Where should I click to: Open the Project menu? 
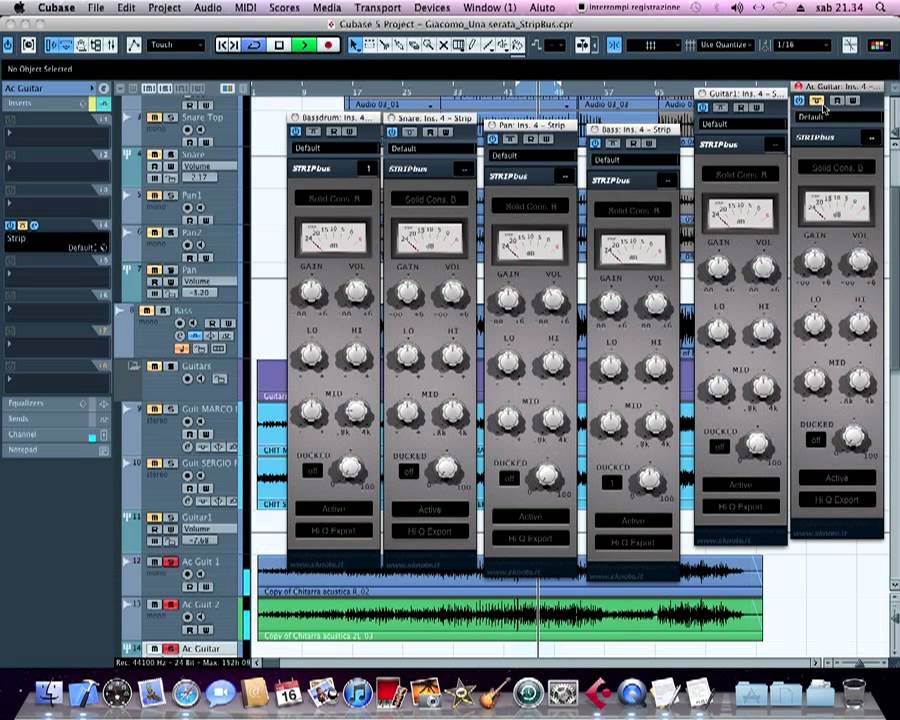pyautogui.click(x=164, y=7)
